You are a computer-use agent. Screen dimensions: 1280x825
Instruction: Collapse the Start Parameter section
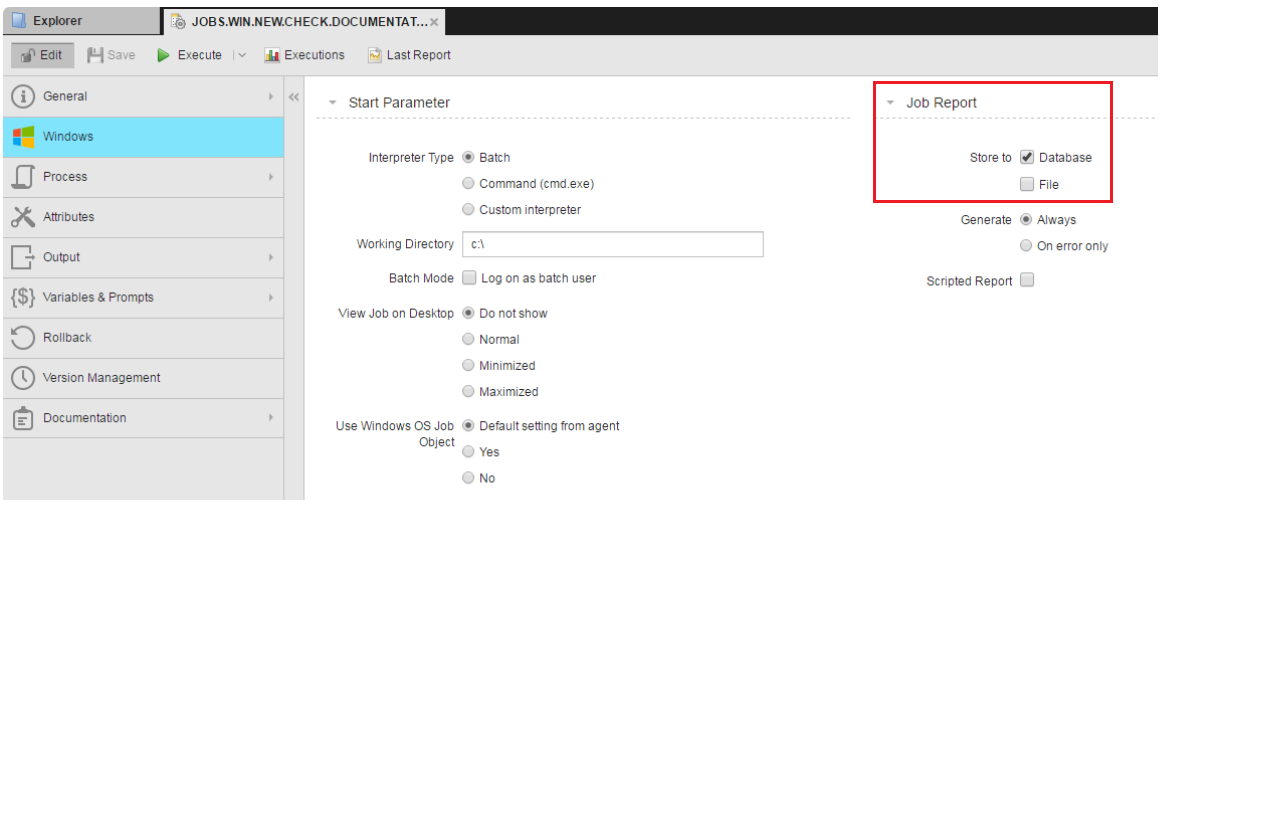click(x=333, y=102)
